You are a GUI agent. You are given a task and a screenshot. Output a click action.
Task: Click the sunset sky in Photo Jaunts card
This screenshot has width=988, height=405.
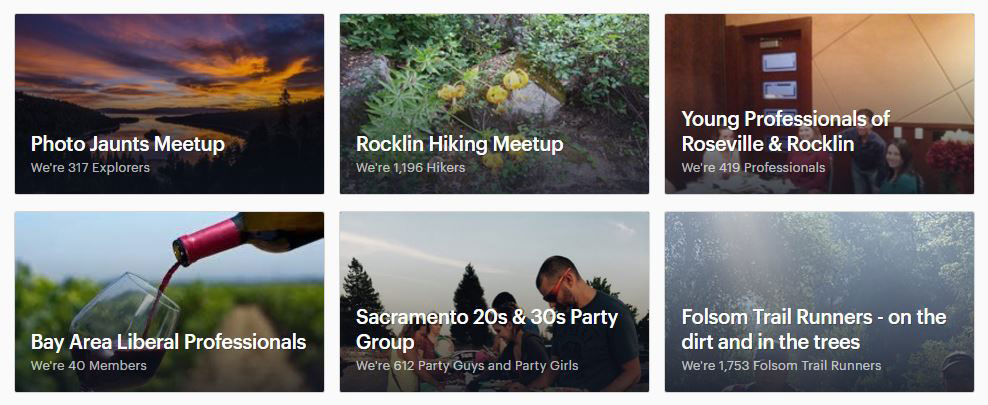[x=170, y=50]
